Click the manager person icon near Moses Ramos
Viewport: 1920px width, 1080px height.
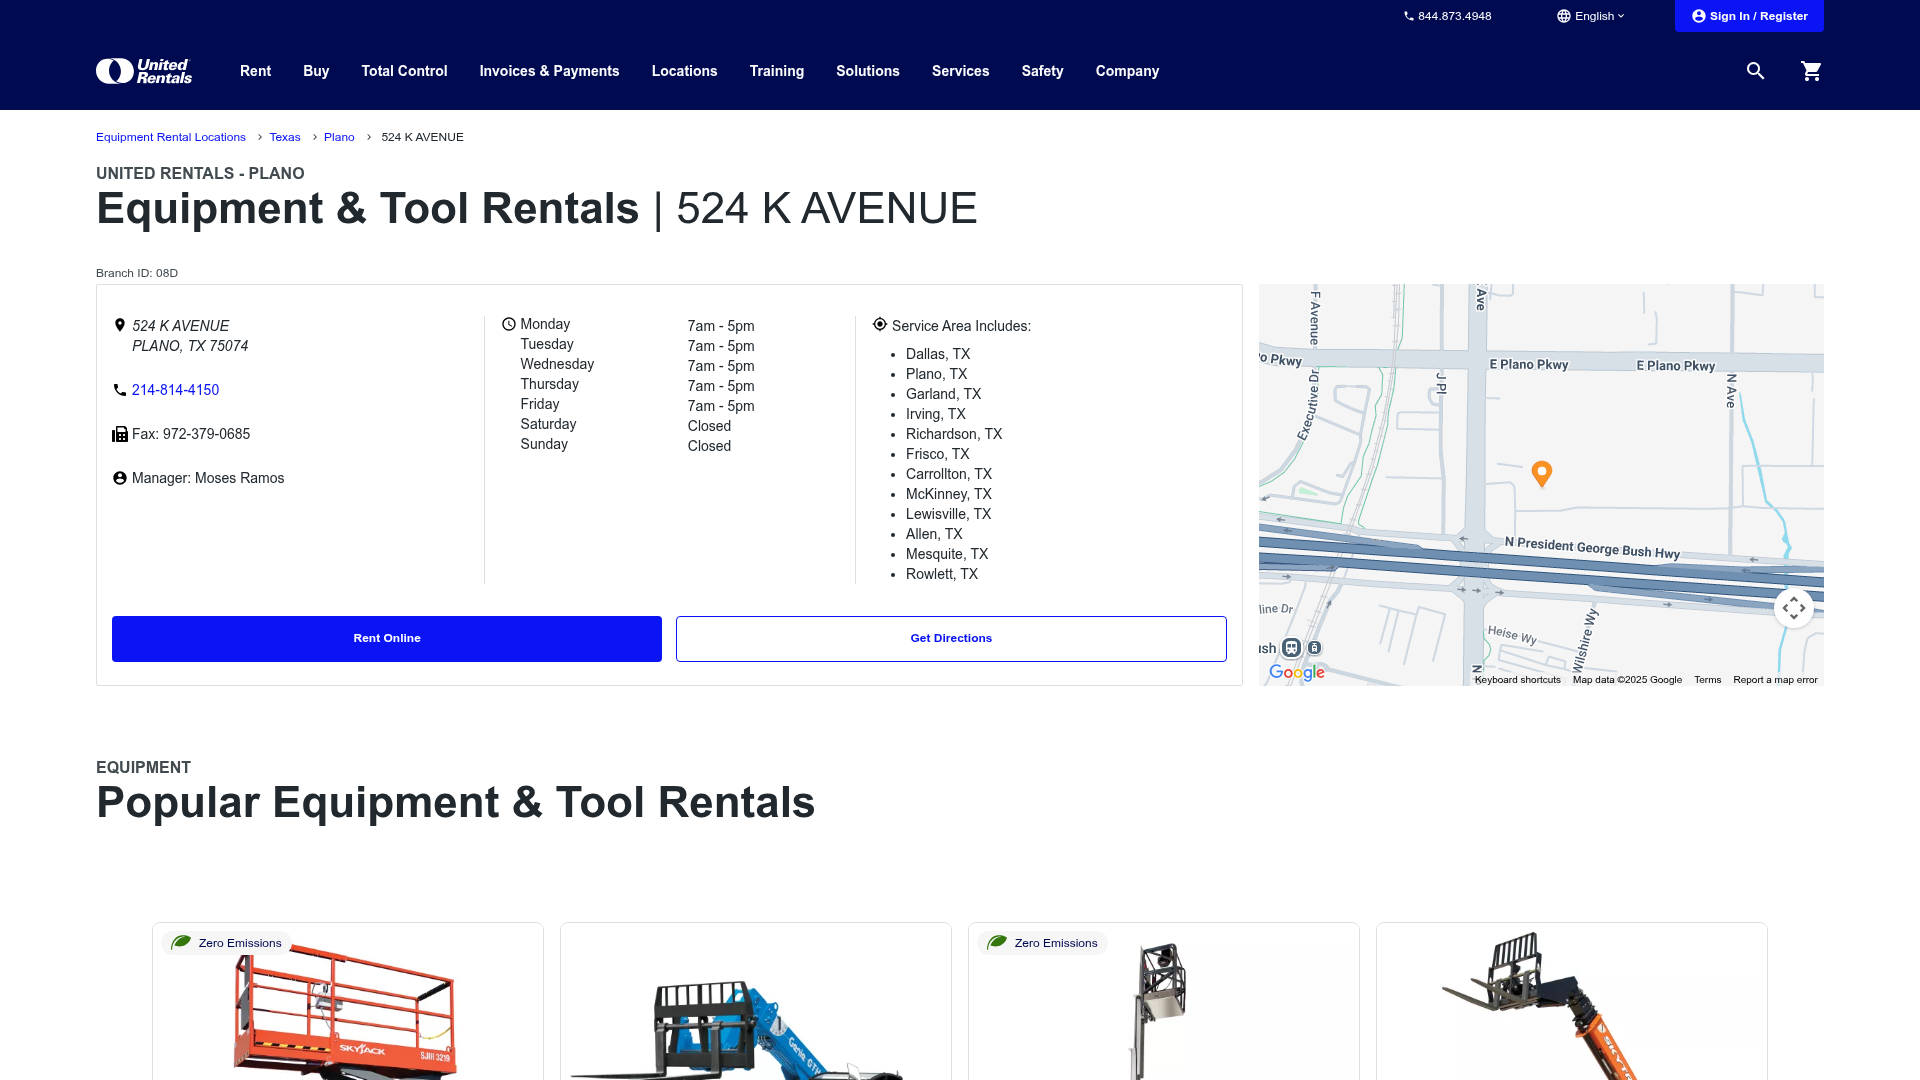[120, 478]
